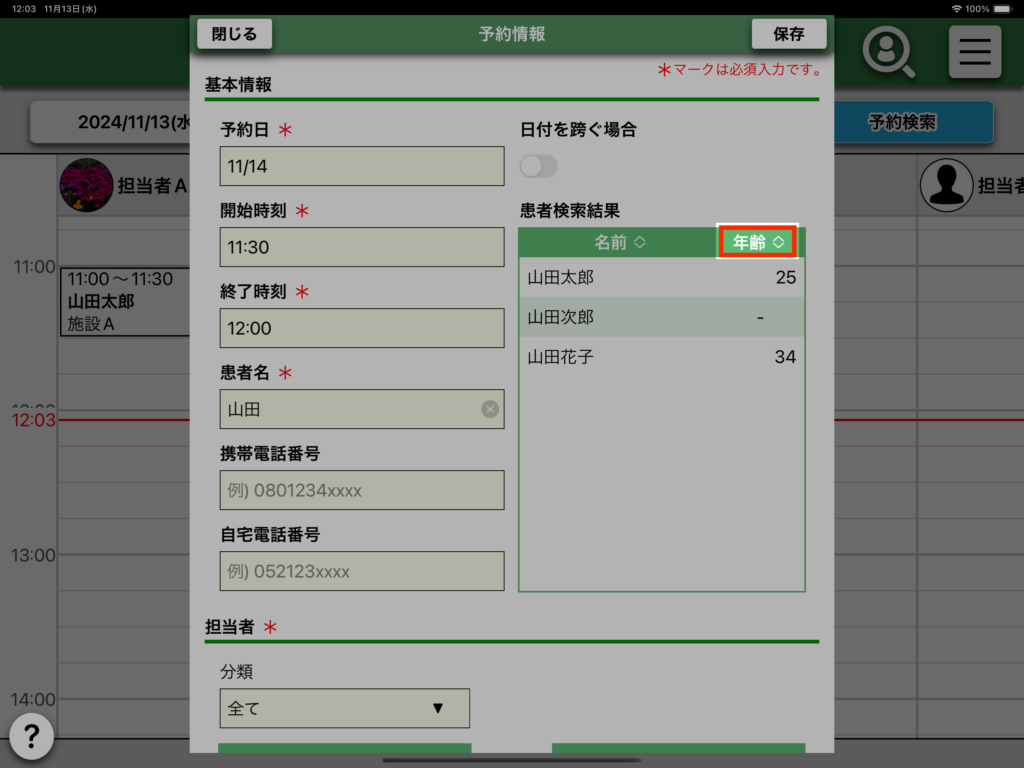
Task: Clear the patient name field with X icon
Action: click(x=489, y=409)
